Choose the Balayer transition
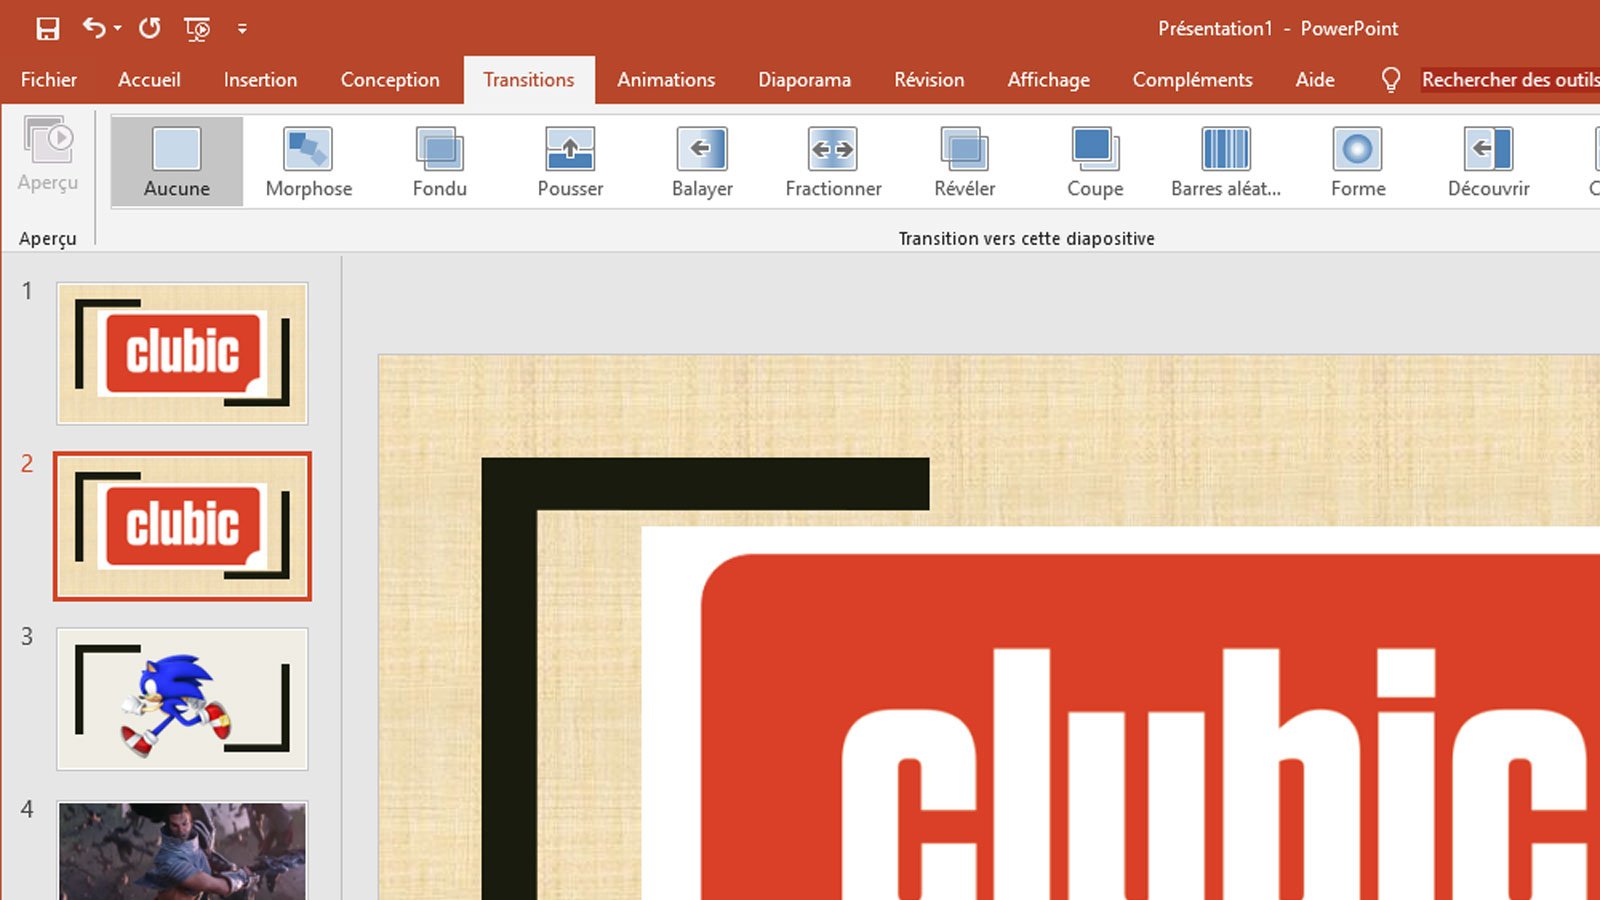 [702, 162]
